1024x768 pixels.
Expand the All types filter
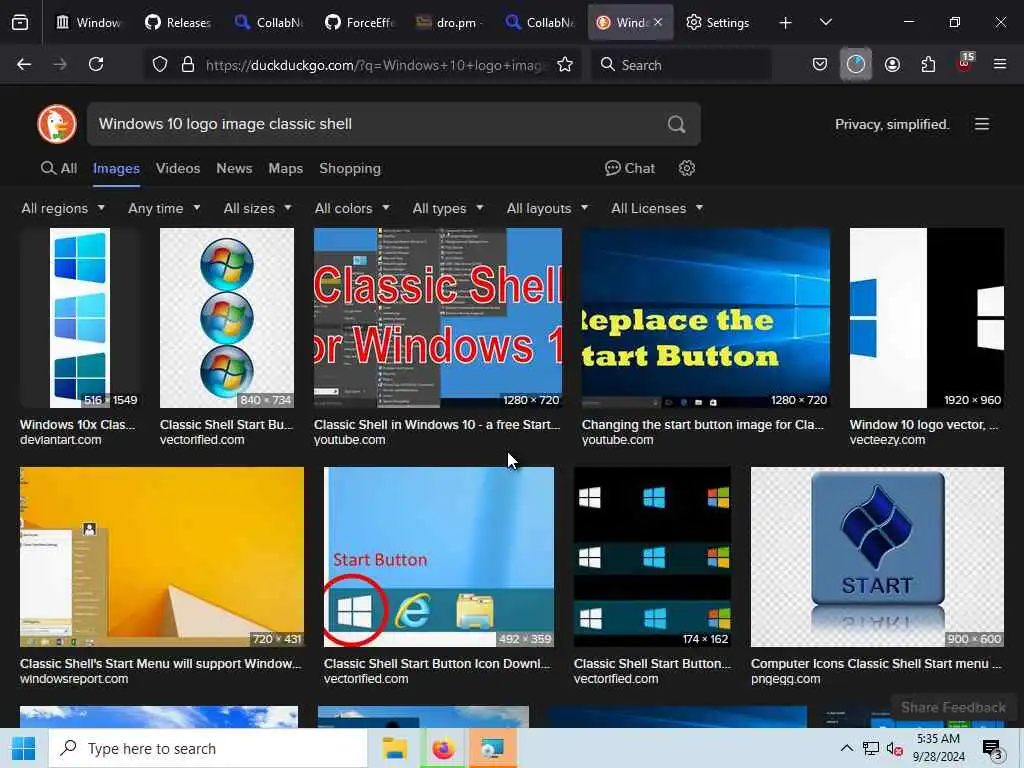coord(448,208)
